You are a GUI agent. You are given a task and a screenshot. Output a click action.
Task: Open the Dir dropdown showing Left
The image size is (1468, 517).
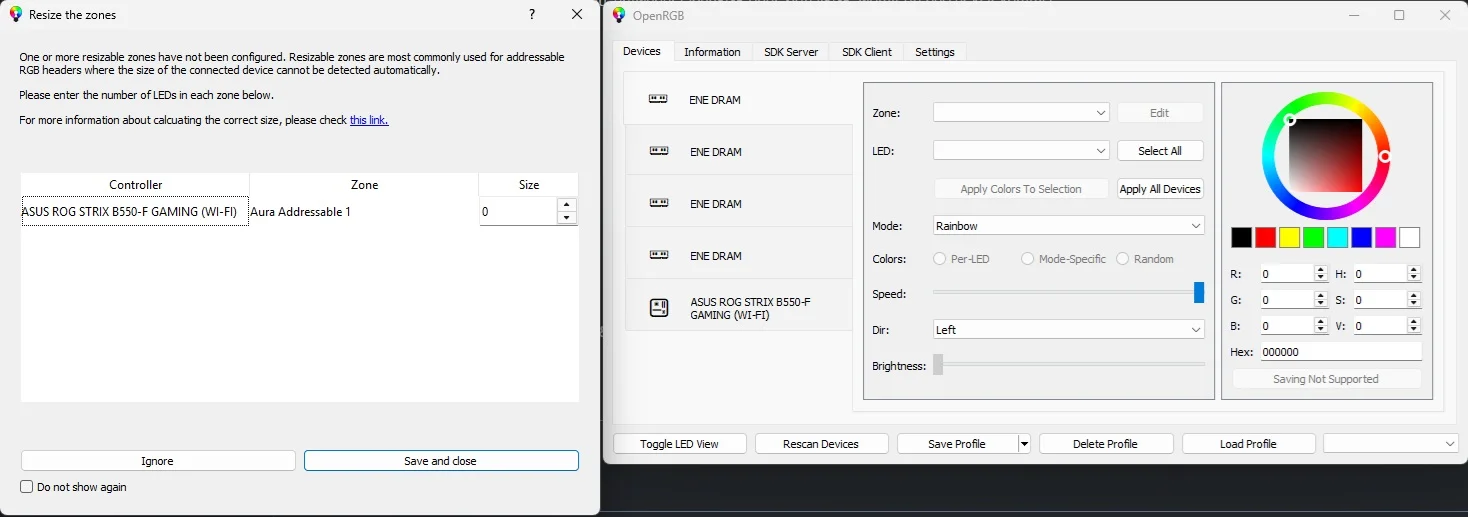[x=1068, y=330]
